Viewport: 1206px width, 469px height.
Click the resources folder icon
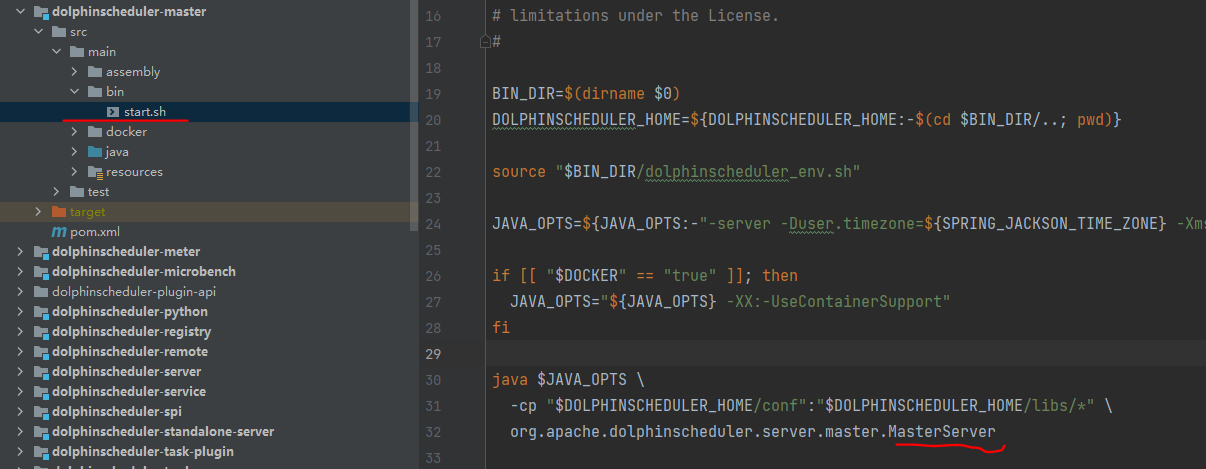(95, 172)
